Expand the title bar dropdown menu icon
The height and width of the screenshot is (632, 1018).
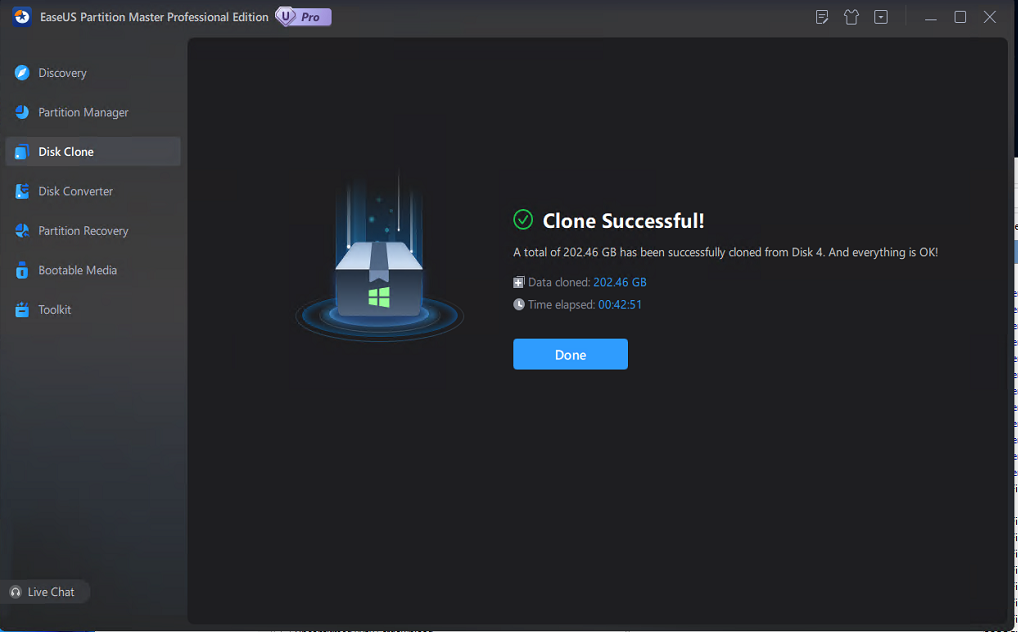(881, 17)
